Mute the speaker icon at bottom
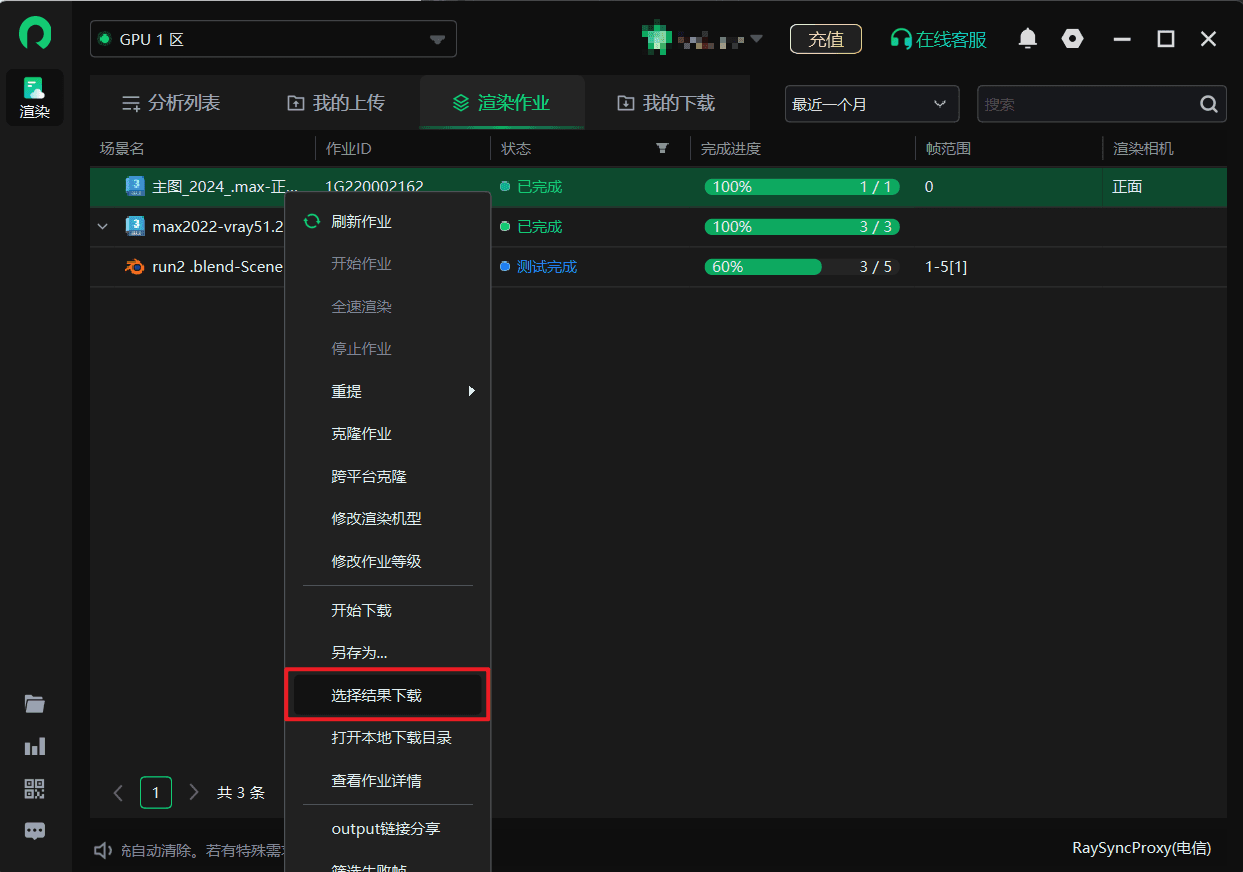This screenshot has width=1243, height=872. click(x=101, y=850)
